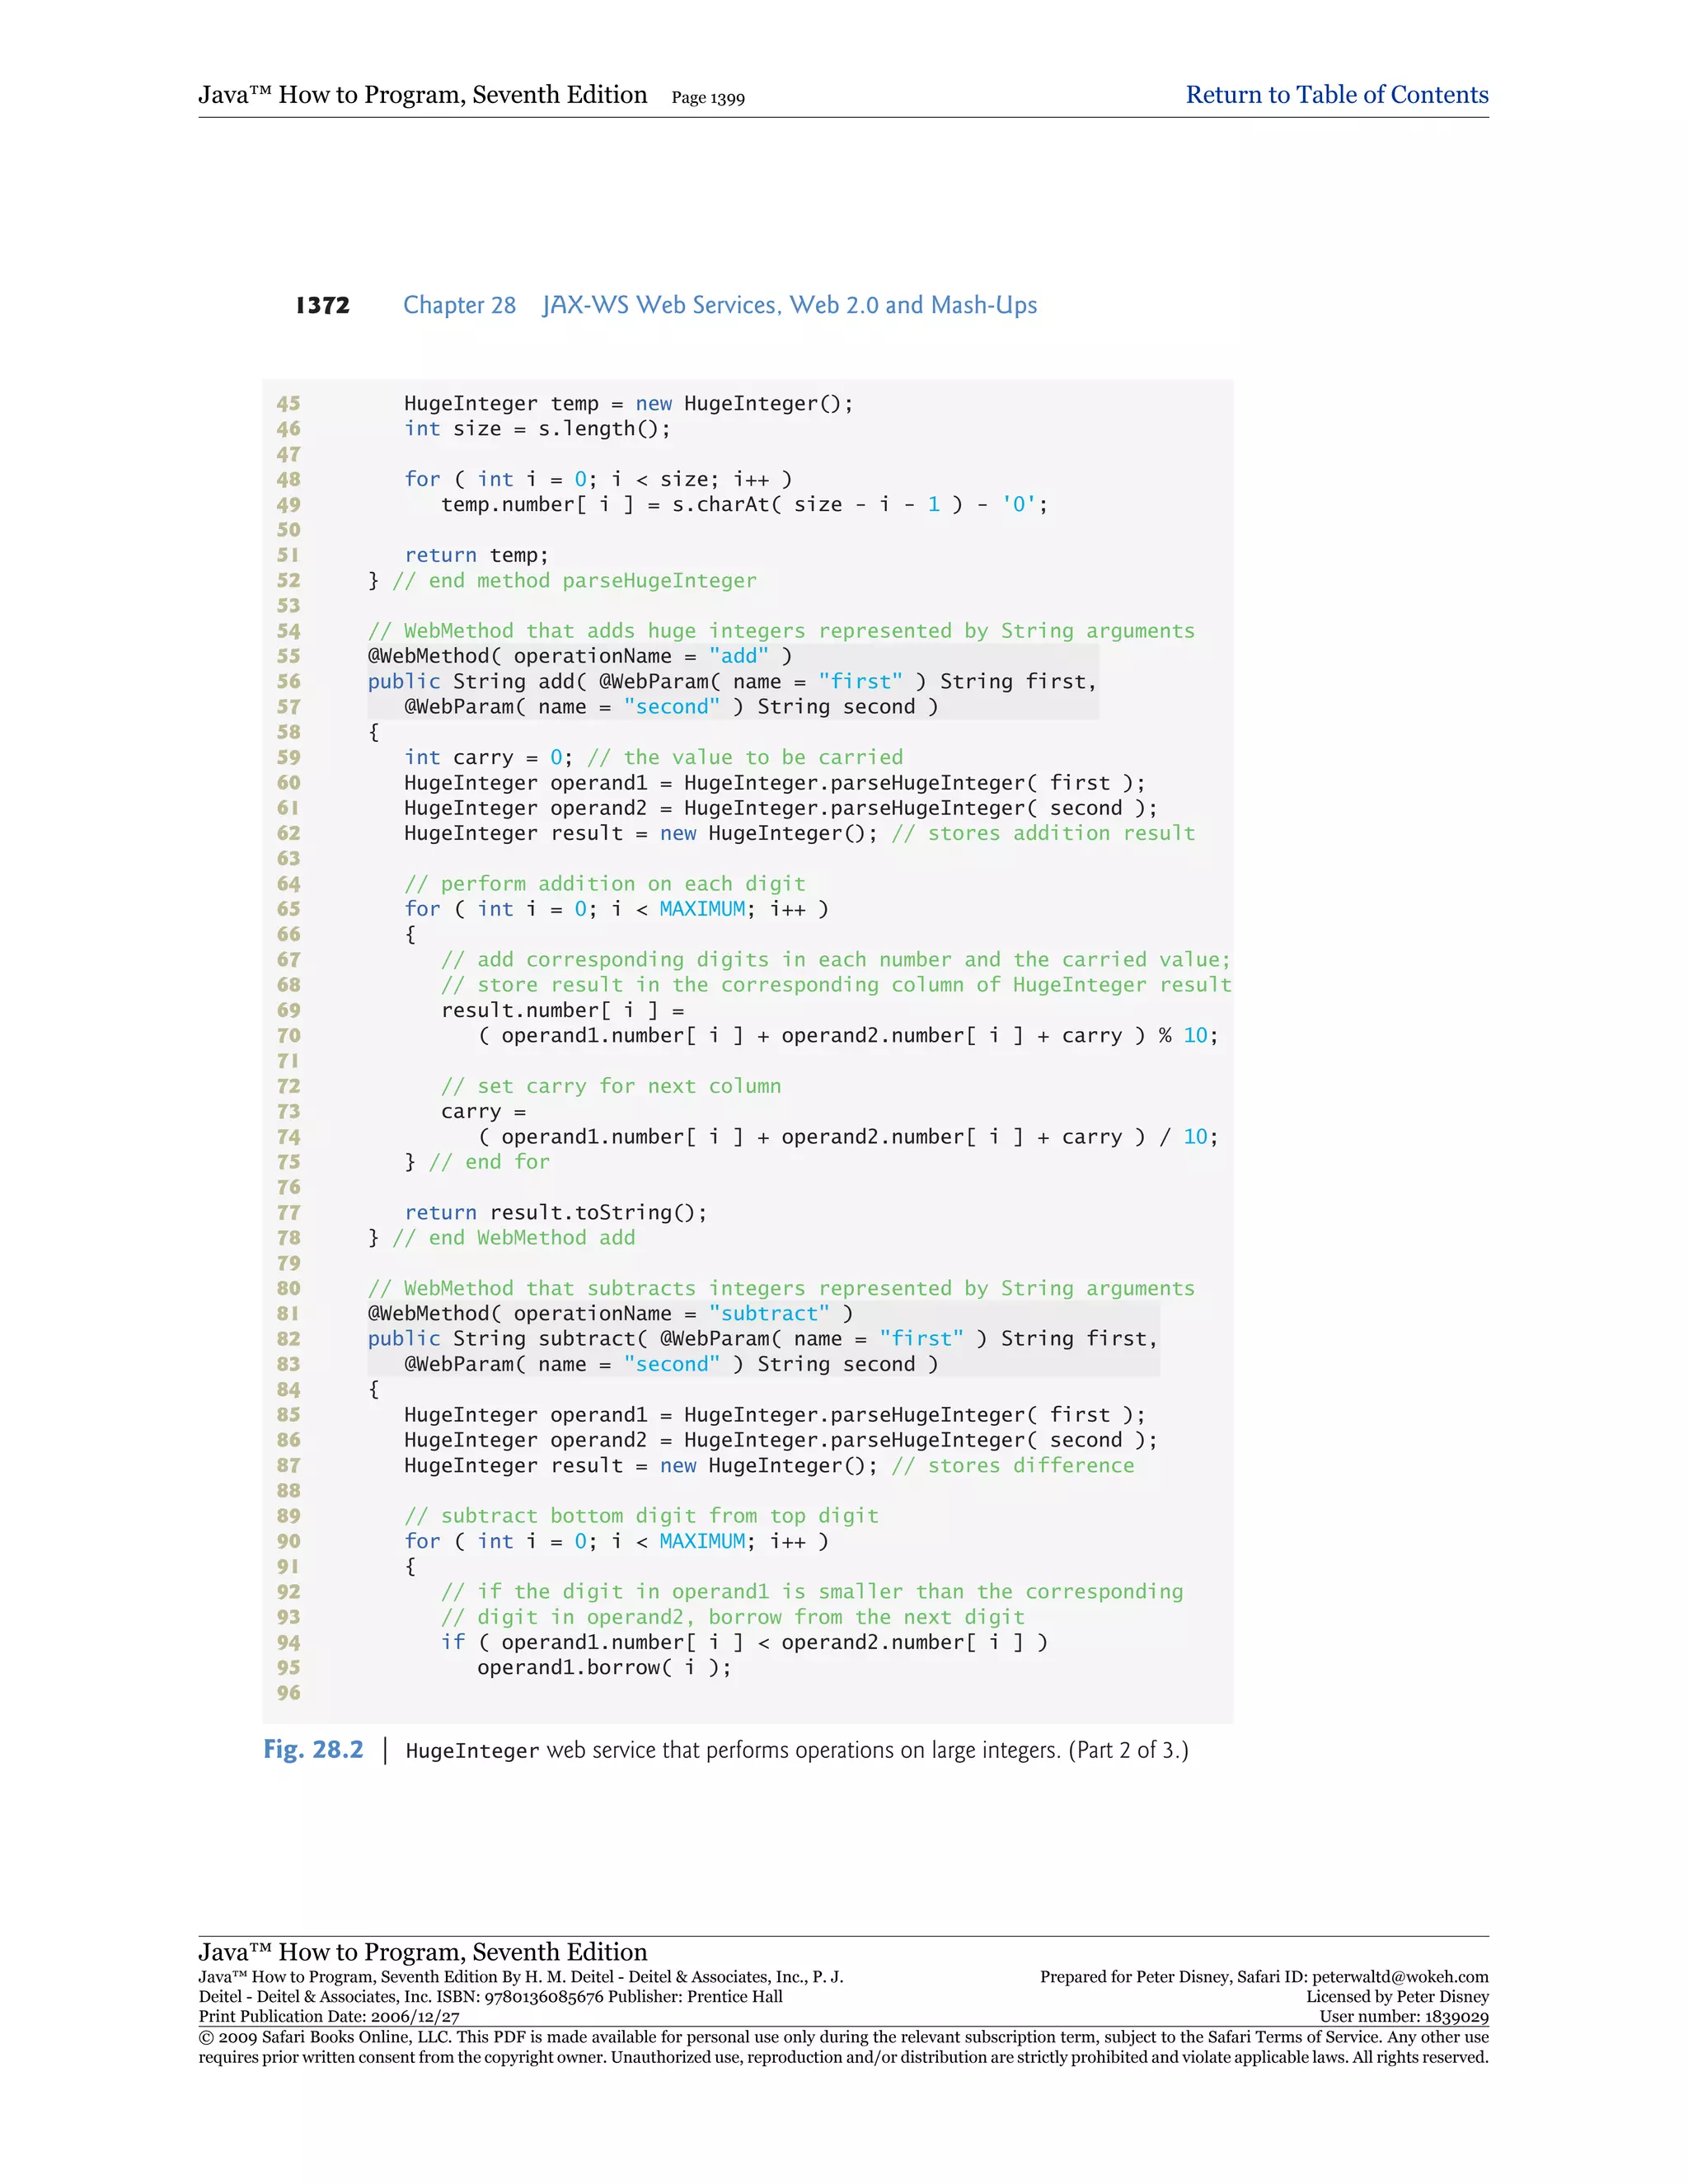Screen dimensions: 1688x2184
Task: Click the Chapter 28 heading text
Action: click(459, 305)
